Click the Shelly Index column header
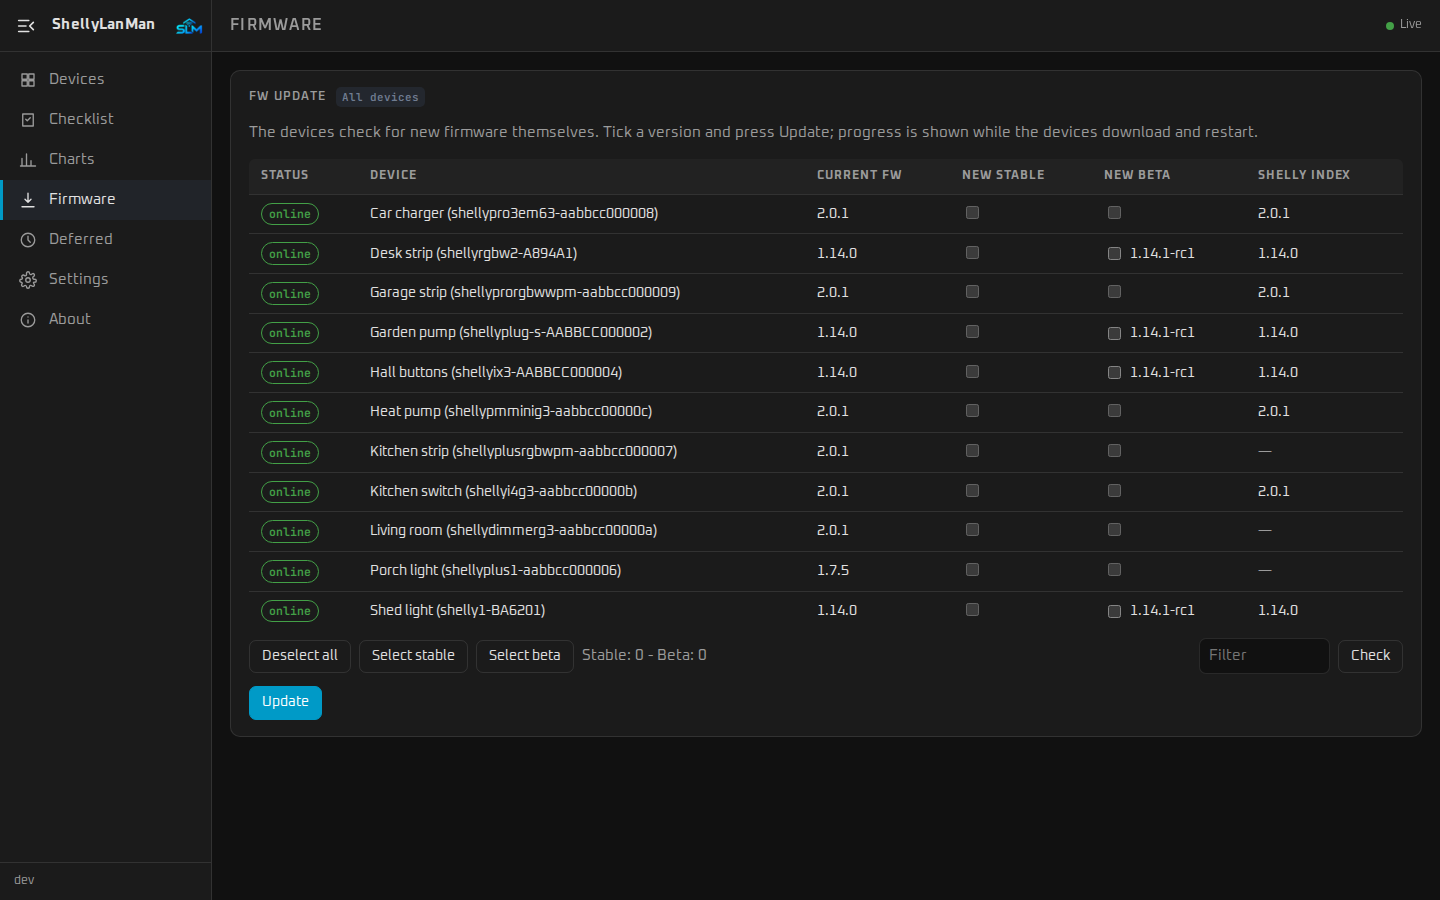The image size is (1440, 900). 1304,175
